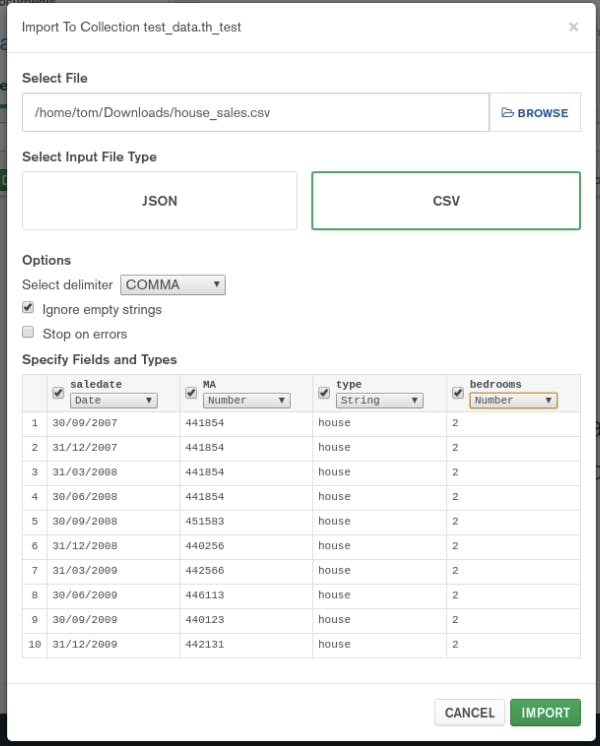Click Browse to choose a file
Viewport: 600px width, 746px height.
coord(535,113)
